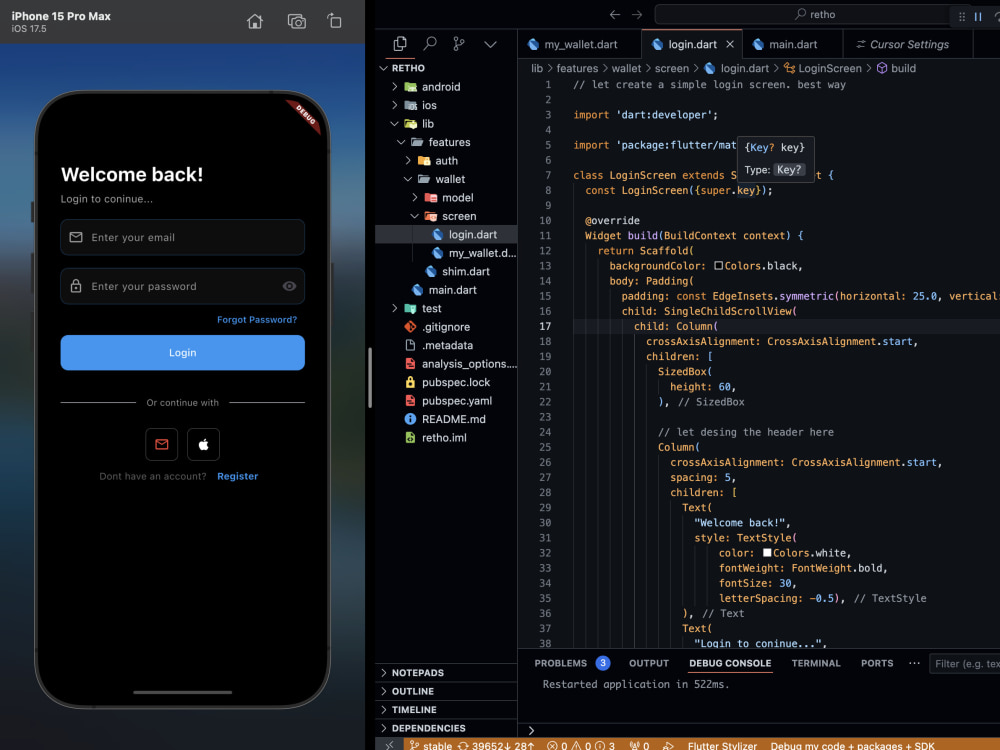Image resolution: width=1000 pixels, height=750 pixels.
Task: Open .gitignore file
Action: coord(445,327)
